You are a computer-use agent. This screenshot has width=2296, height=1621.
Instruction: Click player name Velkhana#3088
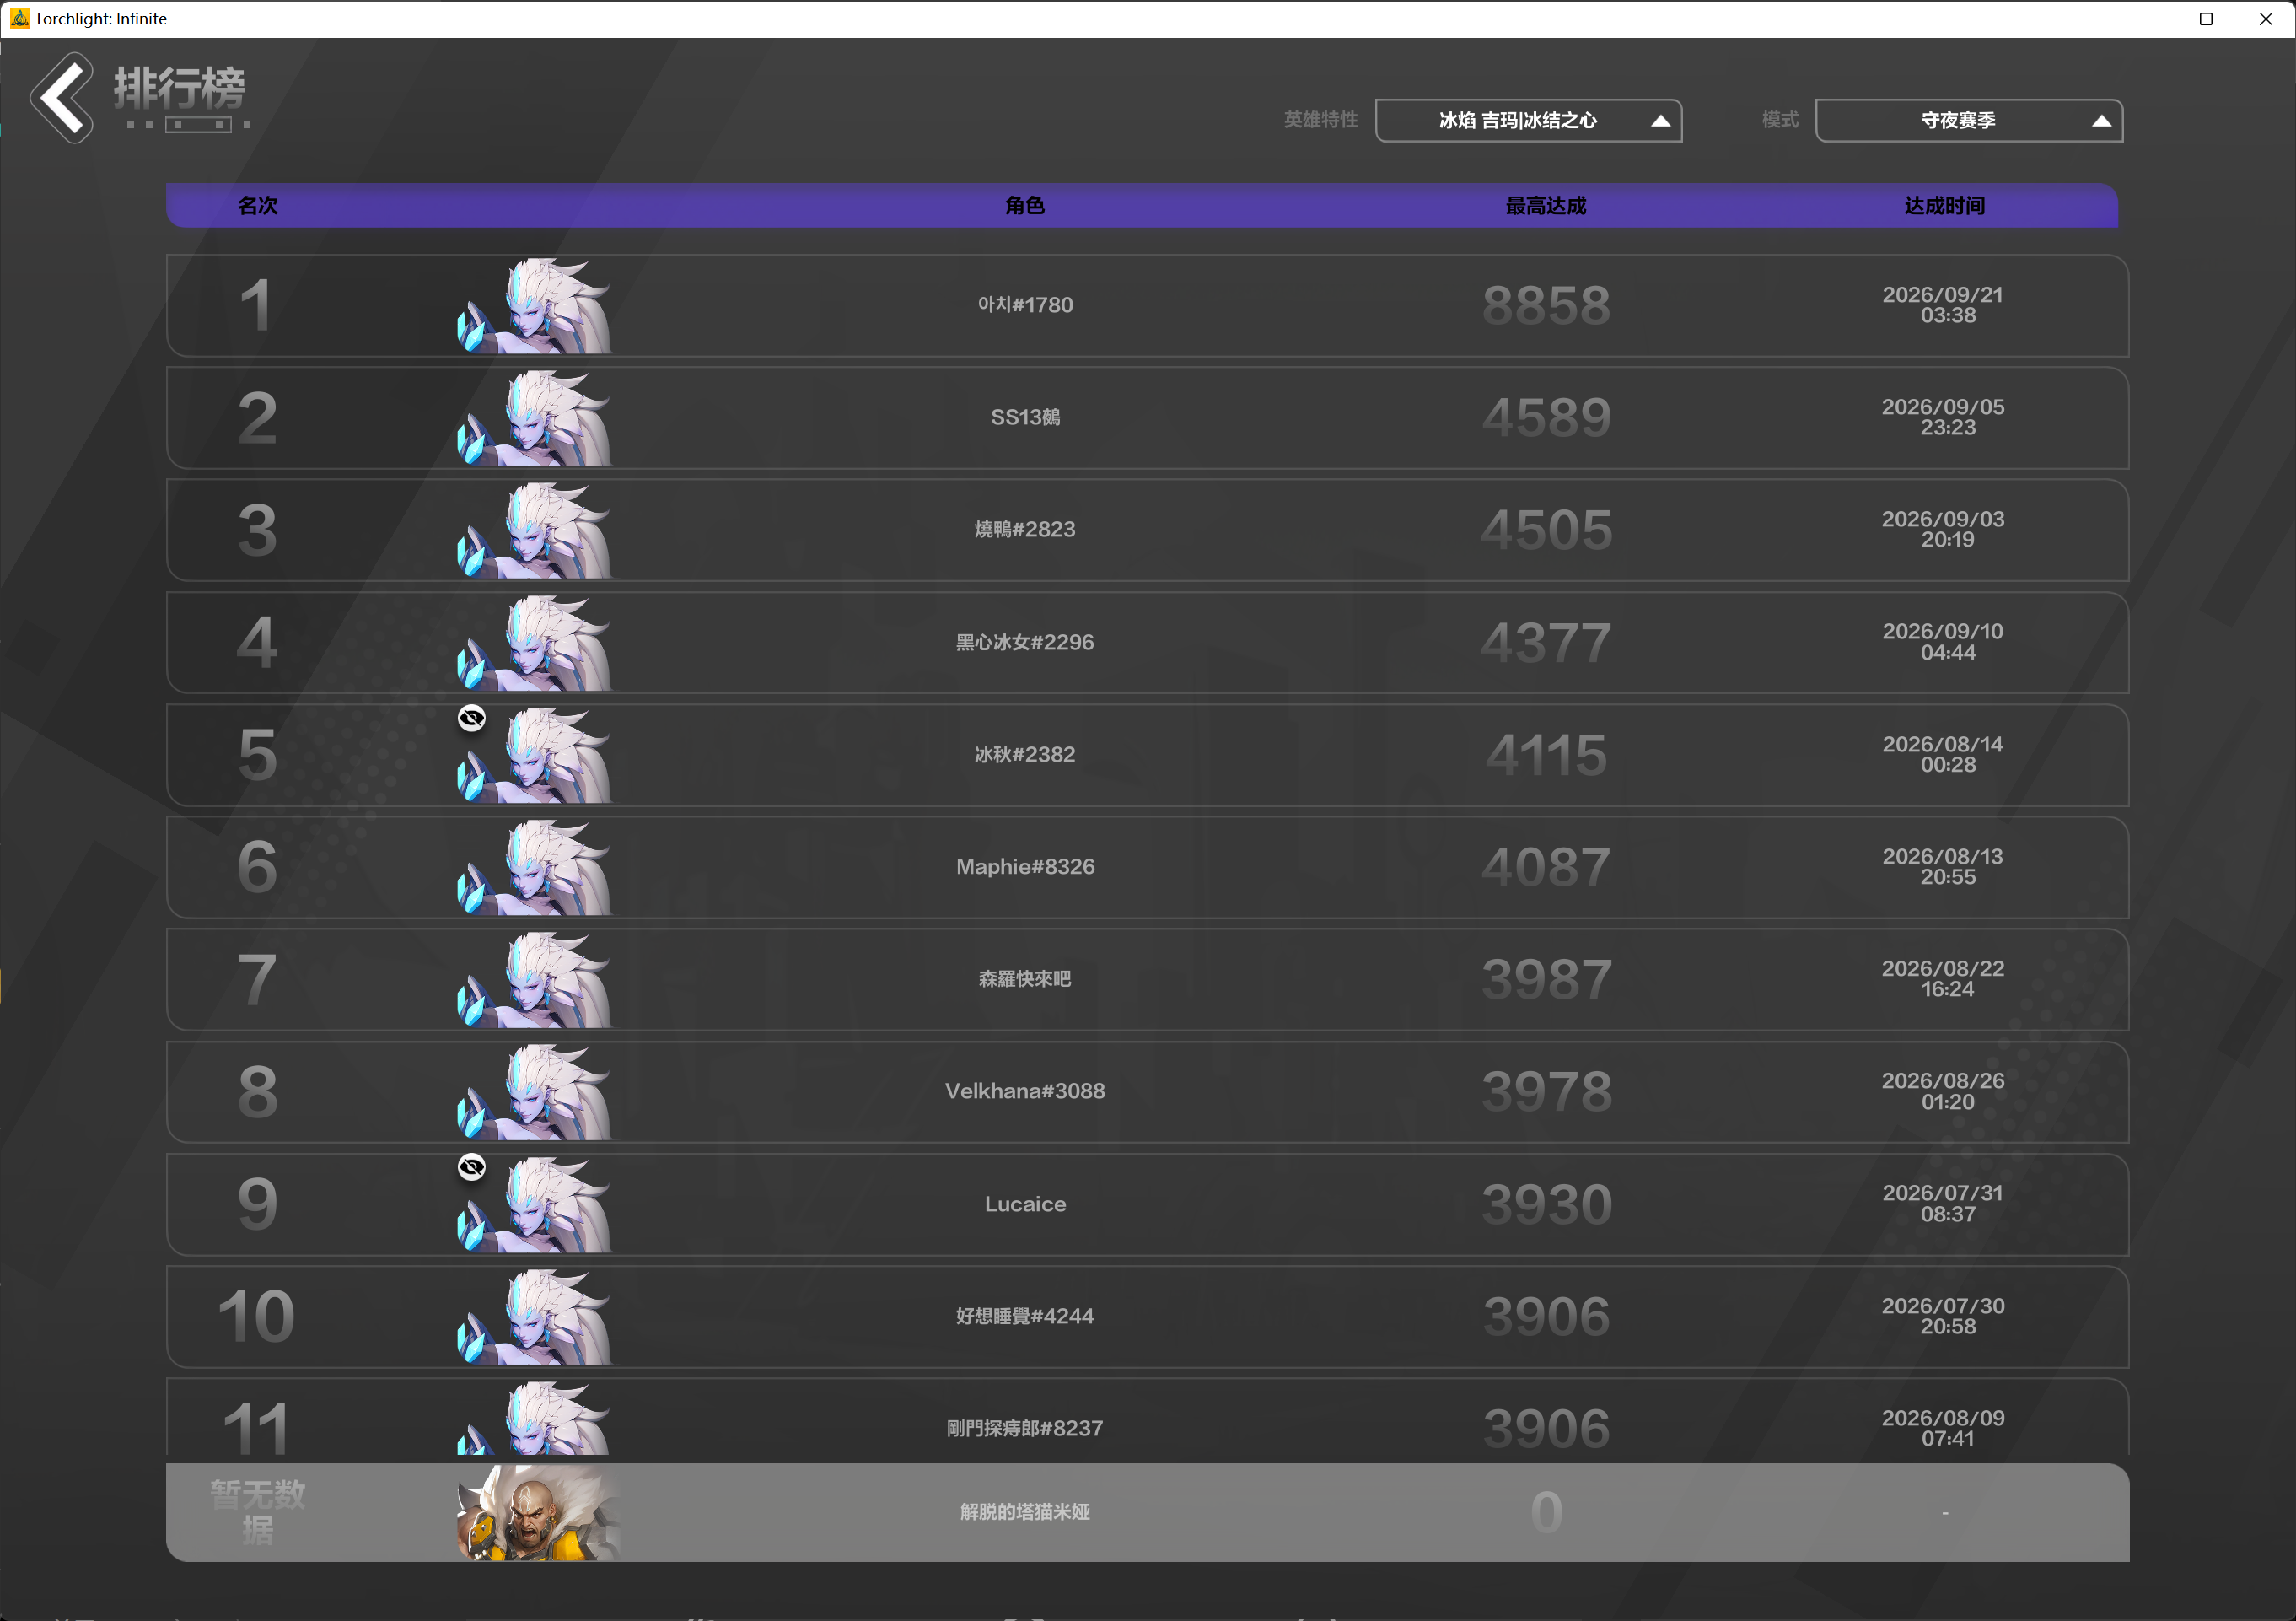coord(1025,1091)
